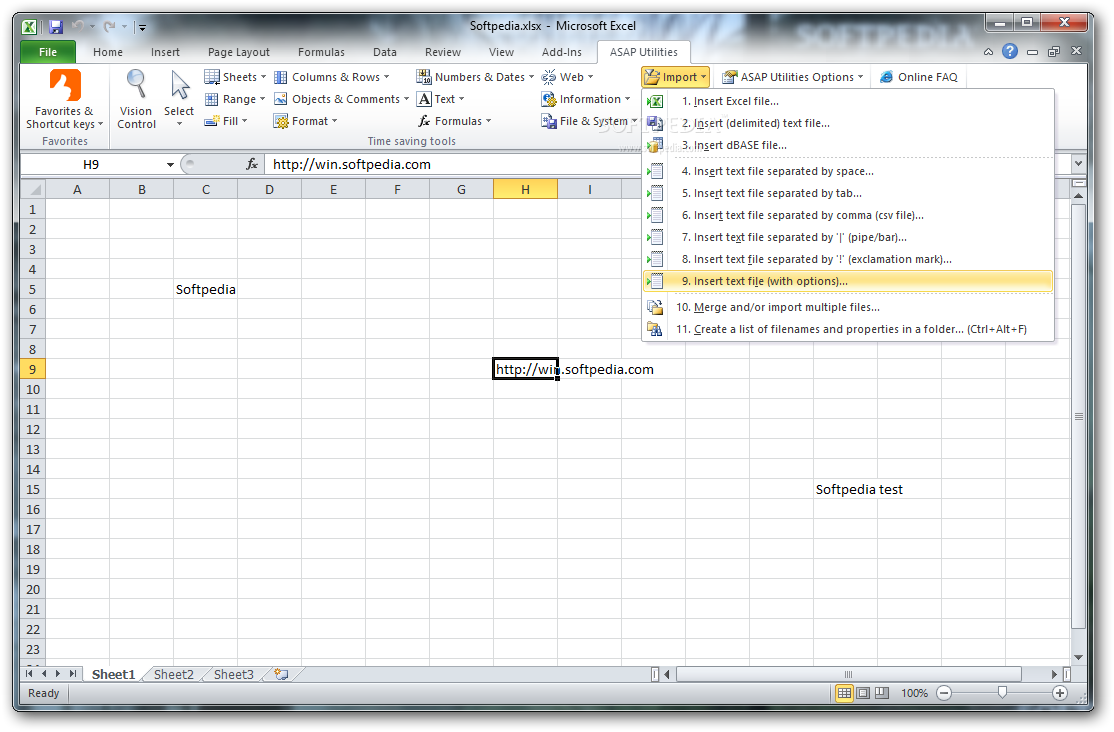Choose Insert text file (with options)
The width and height of the screenshot is (1114, 732).
point(848,281)
